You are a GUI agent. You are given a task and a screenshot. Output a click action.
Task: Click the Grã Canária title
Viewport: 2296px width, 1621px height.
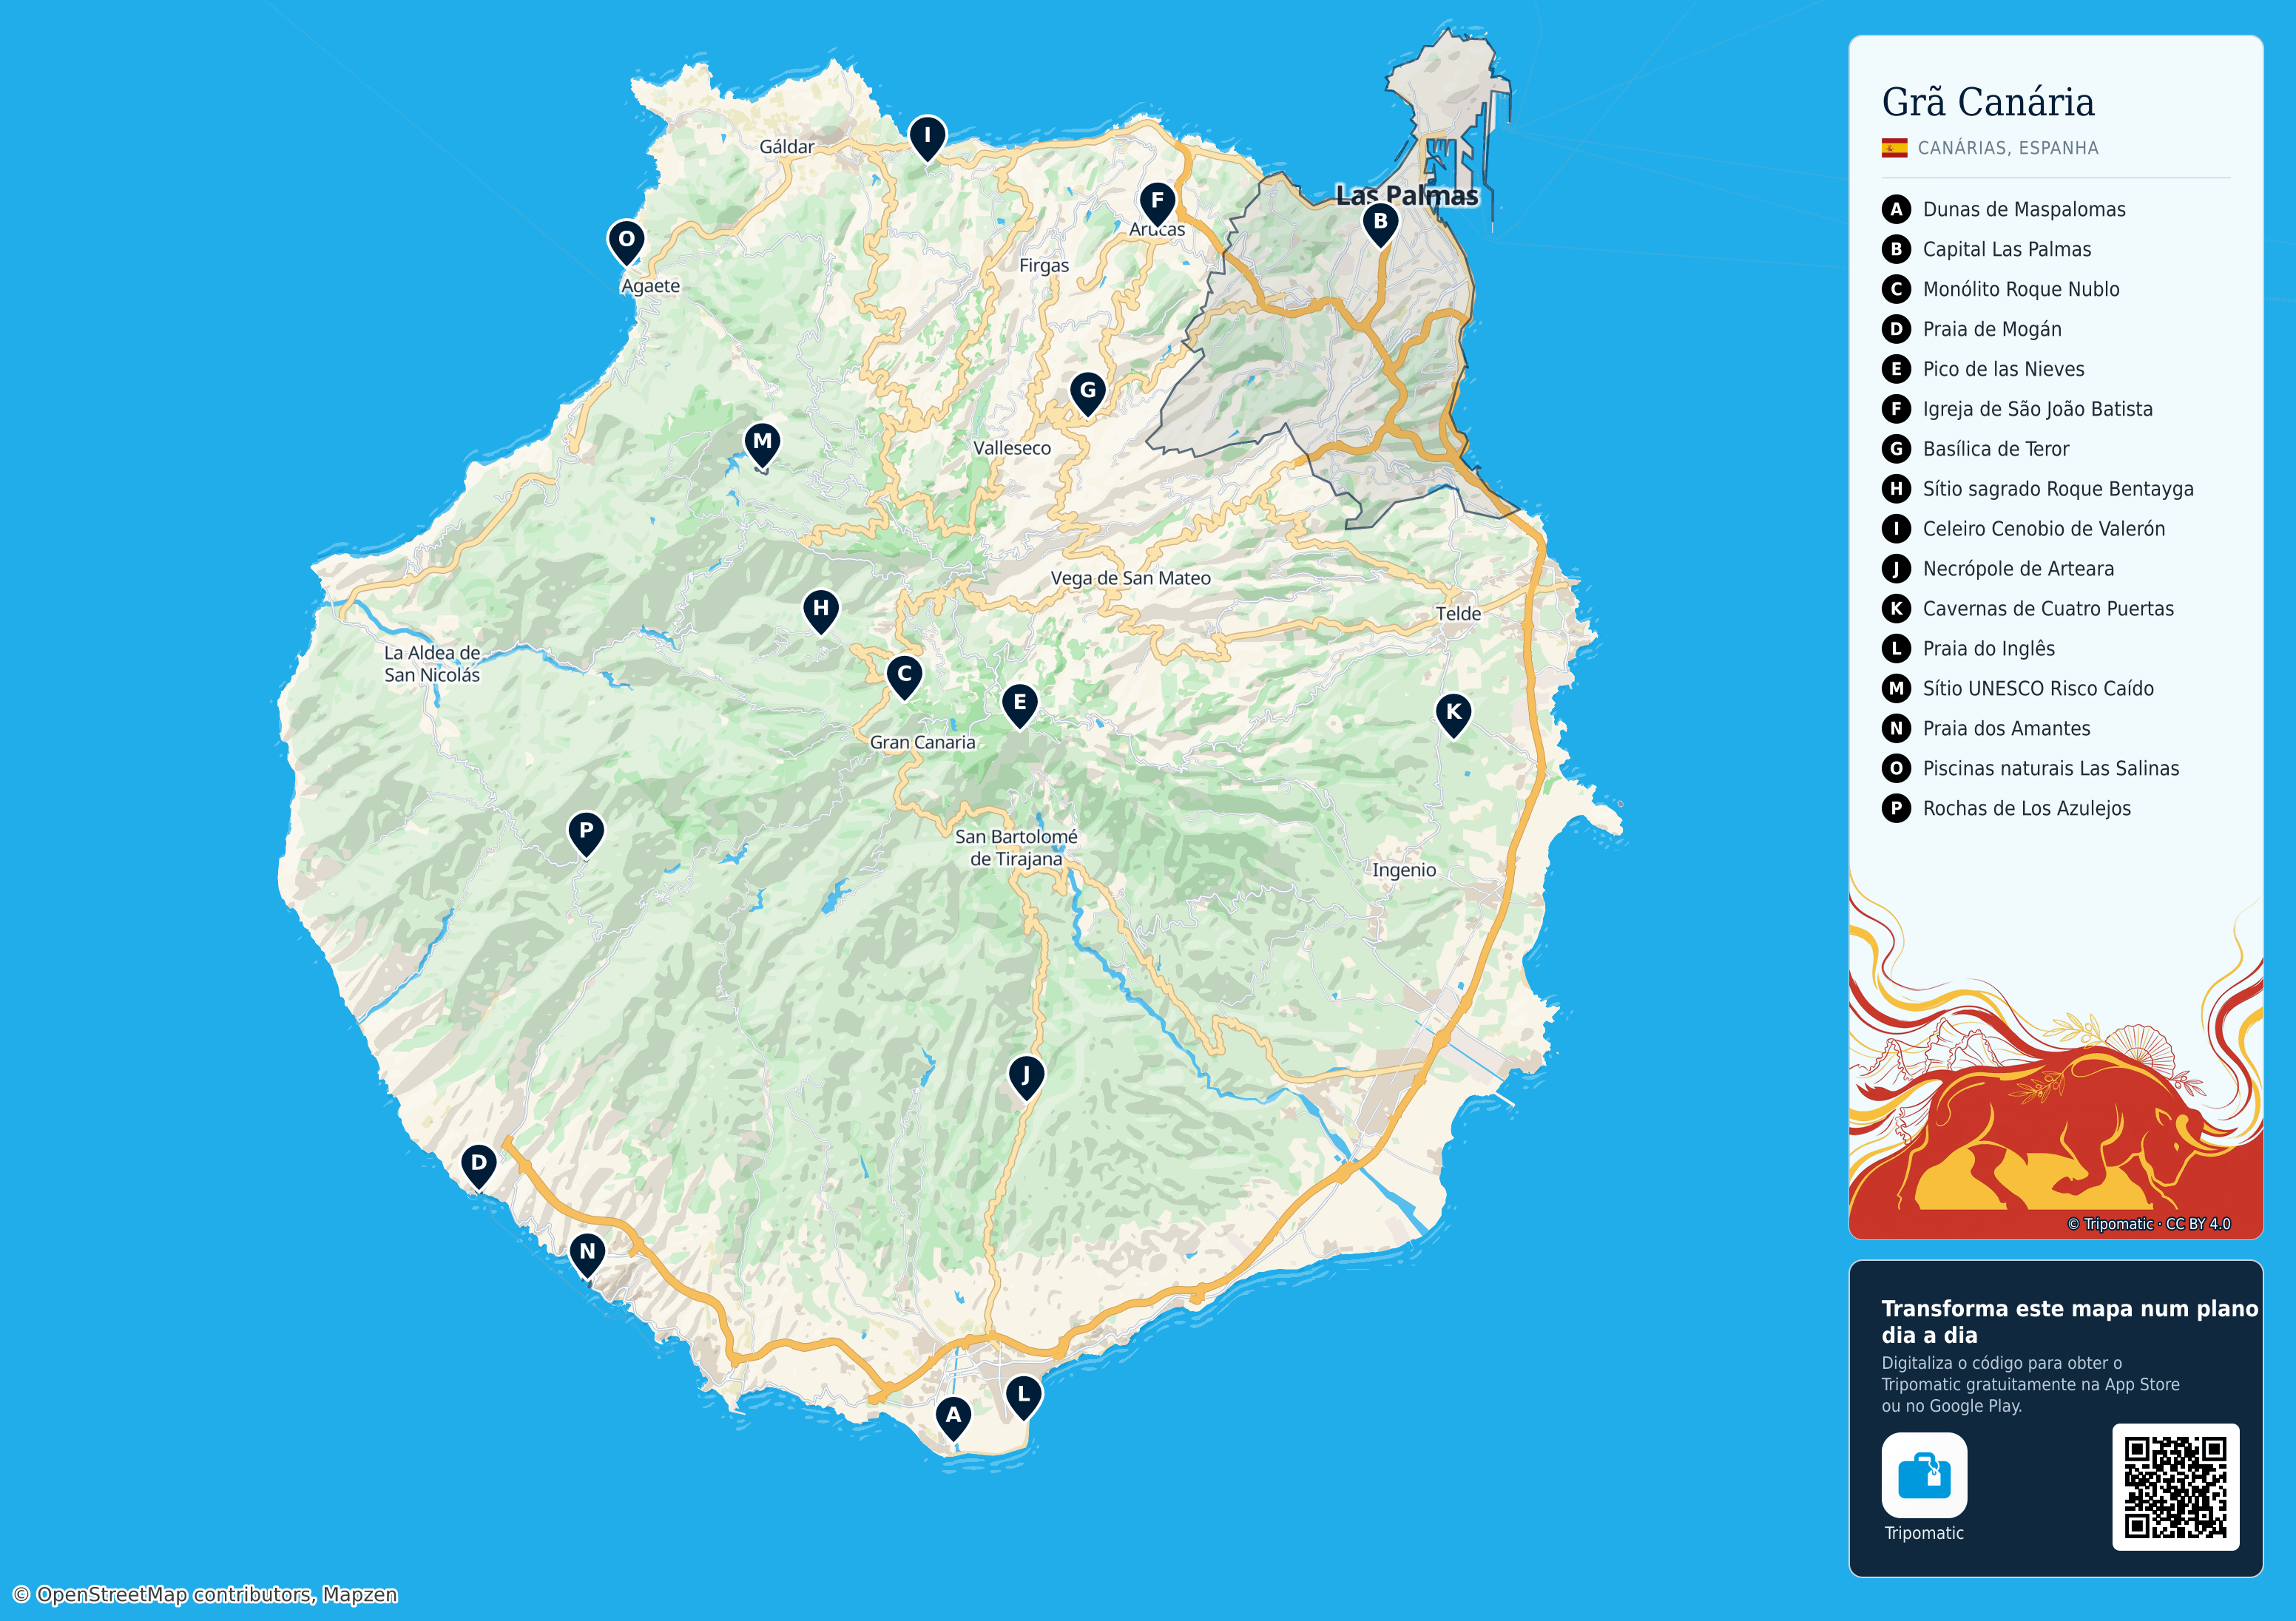(1988, 102)
